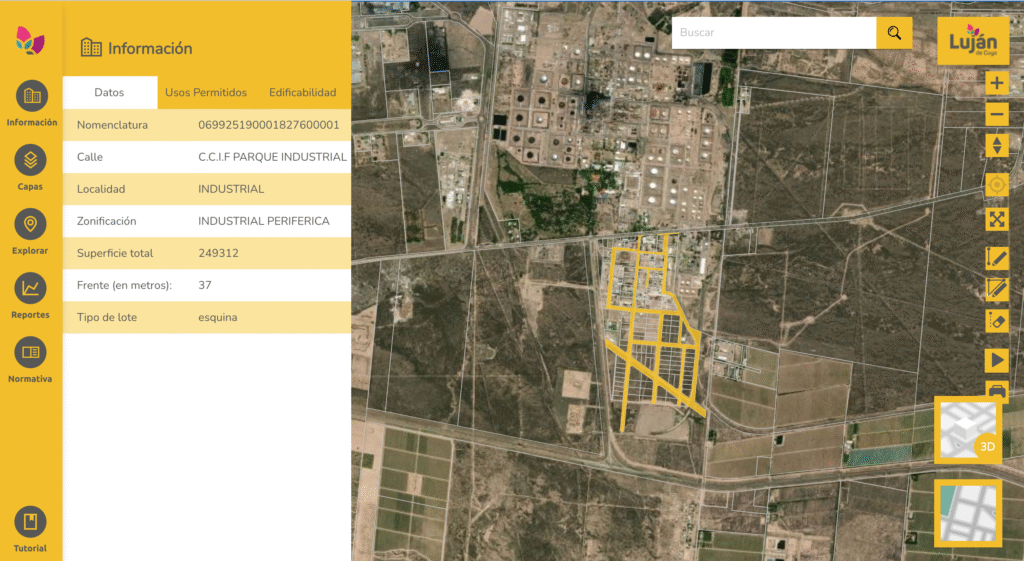
Task: Select the line measurement drawing tool
Action: click(996, 257)
